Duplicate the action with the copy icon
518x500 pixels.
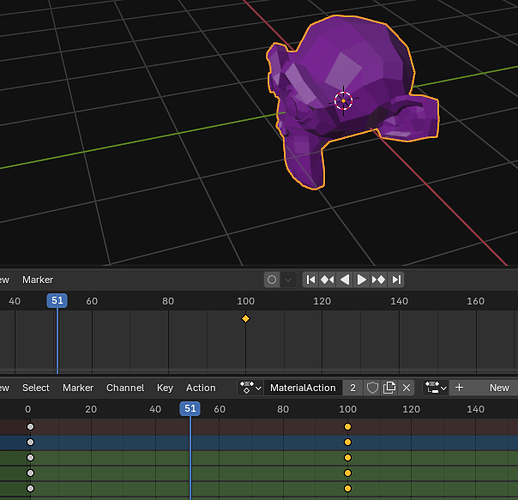(x=389, y=388)
